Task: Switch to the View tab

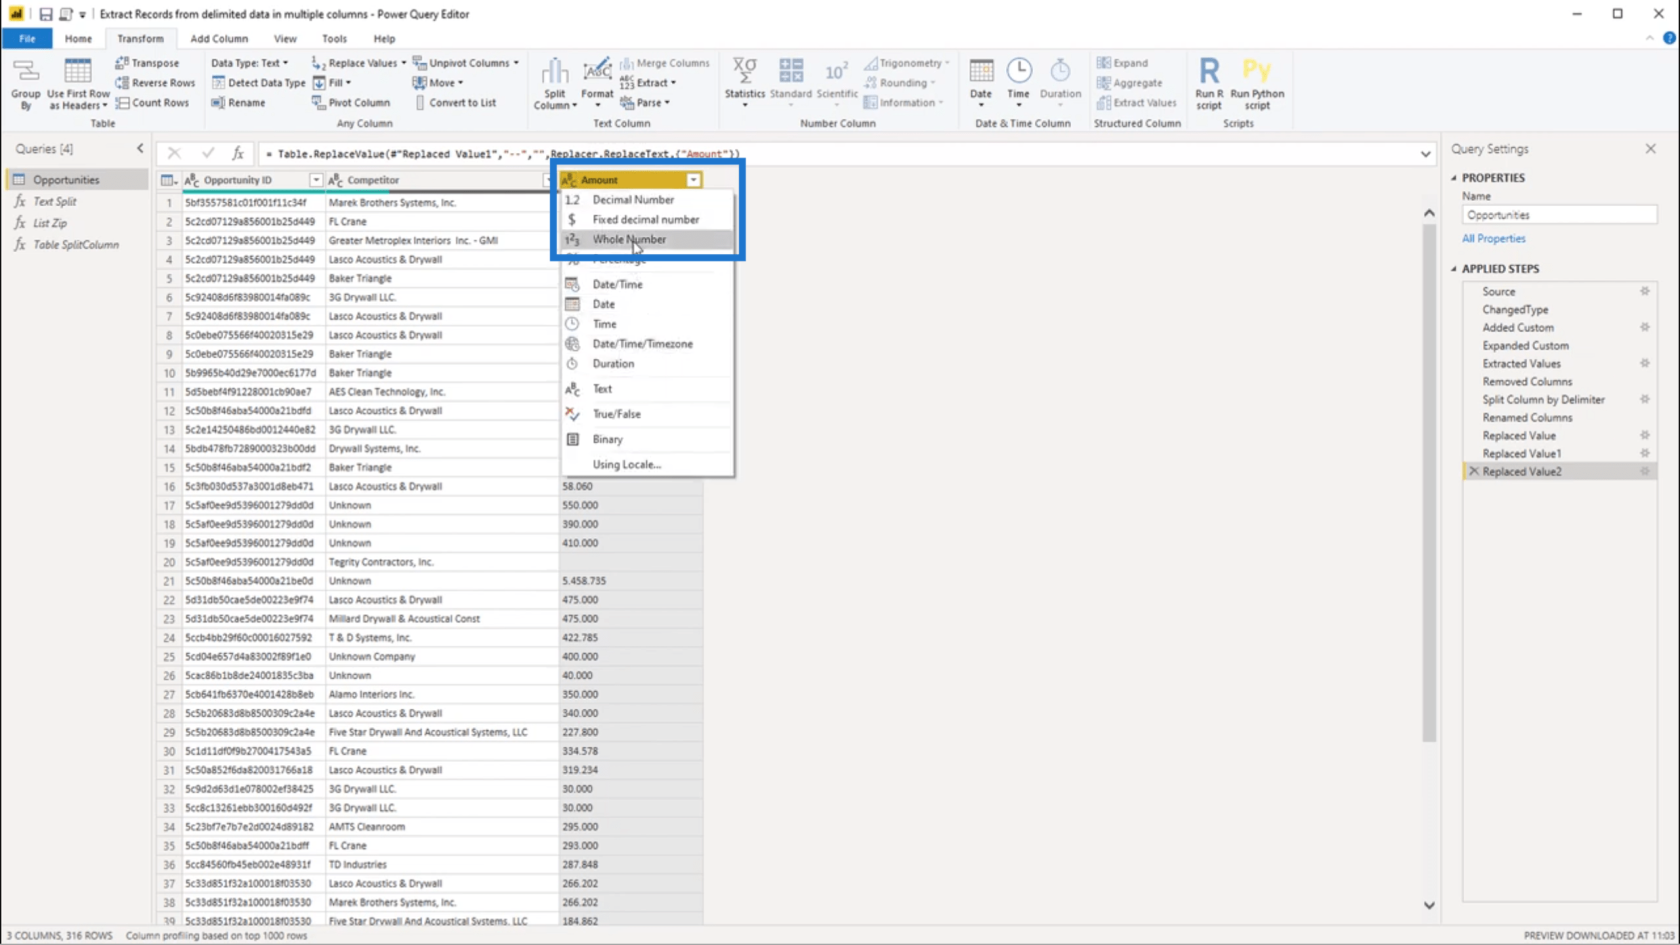Action: coord(285,39)
